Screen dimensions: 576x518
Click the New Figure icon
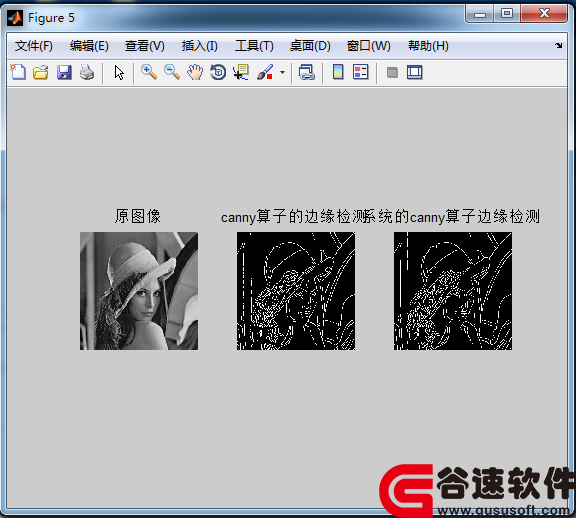tap(18, 72)
